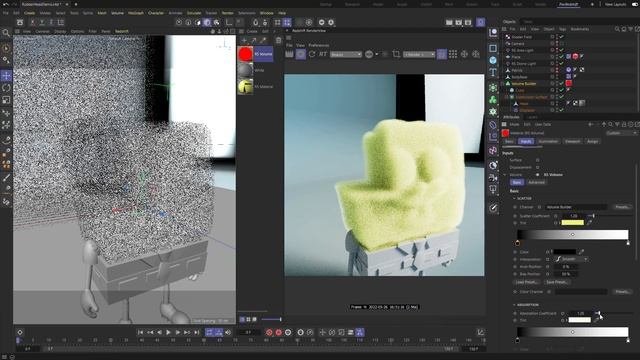The image size is (640, 360).
Task: Toggle Surface input checkbox
Action: click(538, 160)
